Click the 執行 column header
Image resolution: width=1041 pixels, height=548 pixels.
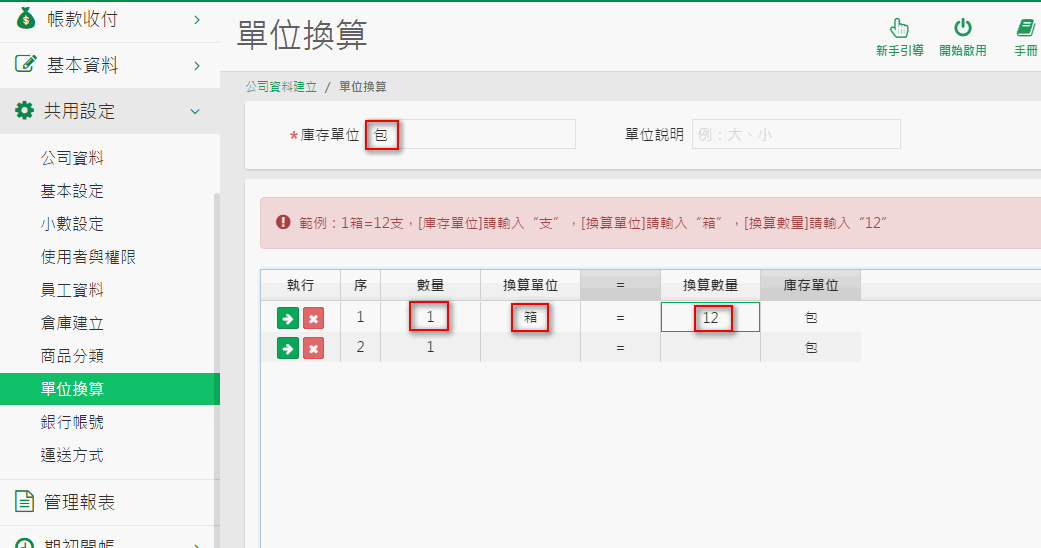point(300,285)
